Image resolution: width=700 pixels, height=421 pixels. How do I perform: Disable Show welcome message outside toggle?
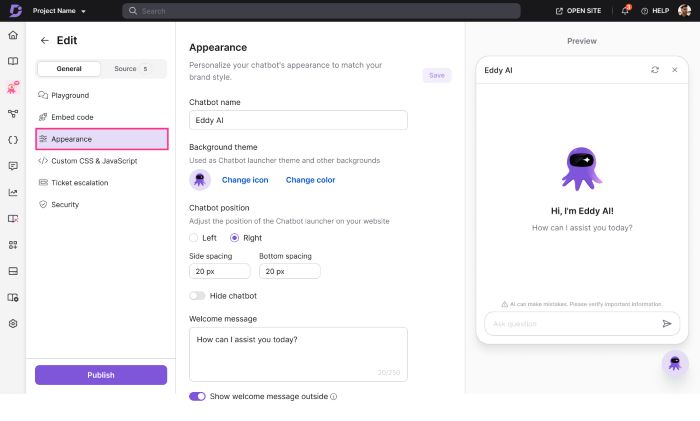tap(197, 396)
